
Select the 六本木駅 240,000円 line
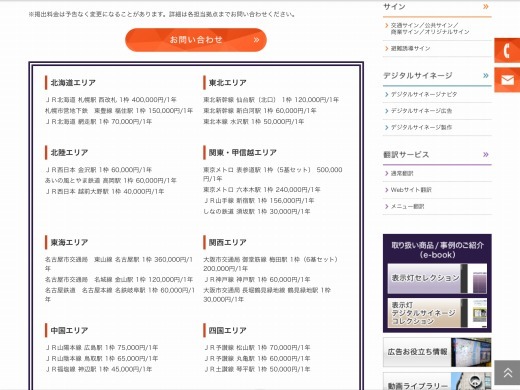point(262,190)
